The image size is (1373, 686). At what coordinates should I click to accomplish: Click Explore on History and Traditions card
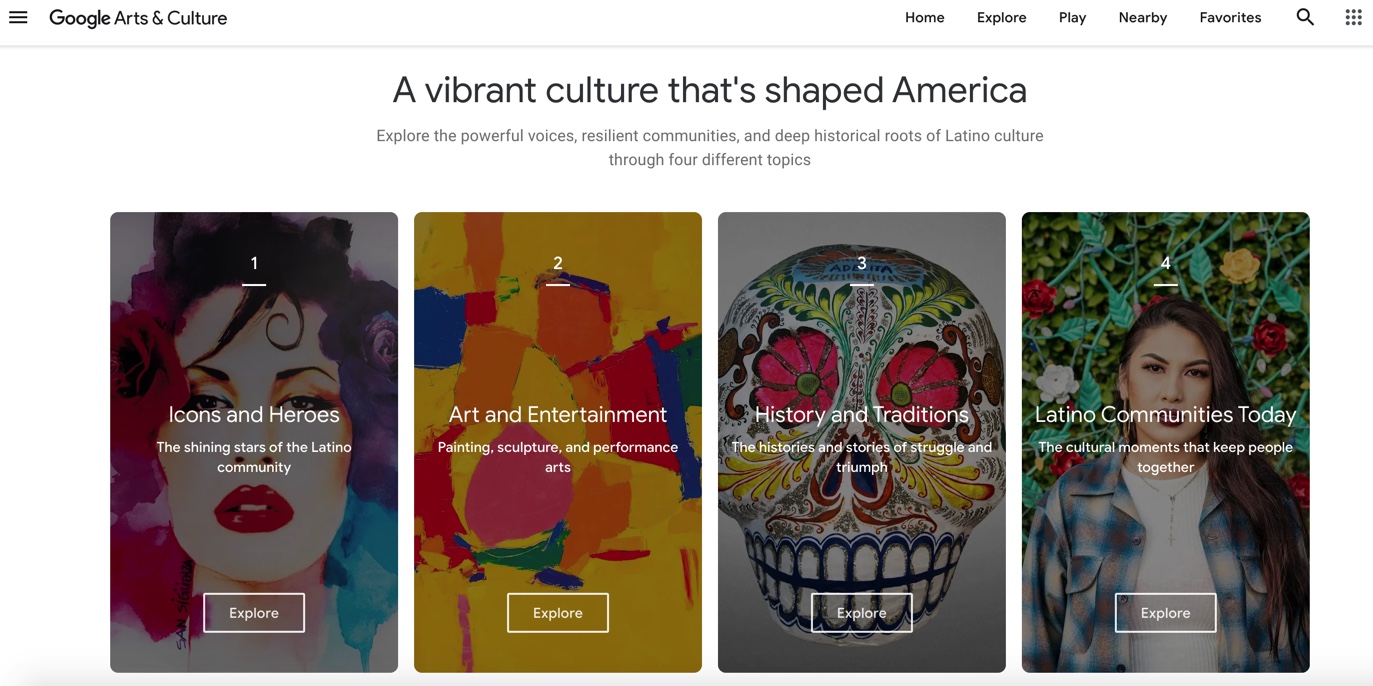[x=862, y=613]
